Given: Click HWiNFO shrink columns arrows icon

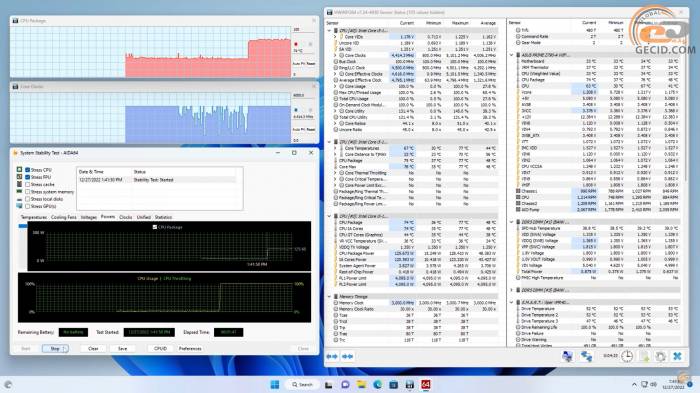Looking at the screenshot, I should [x=348, y=356].
